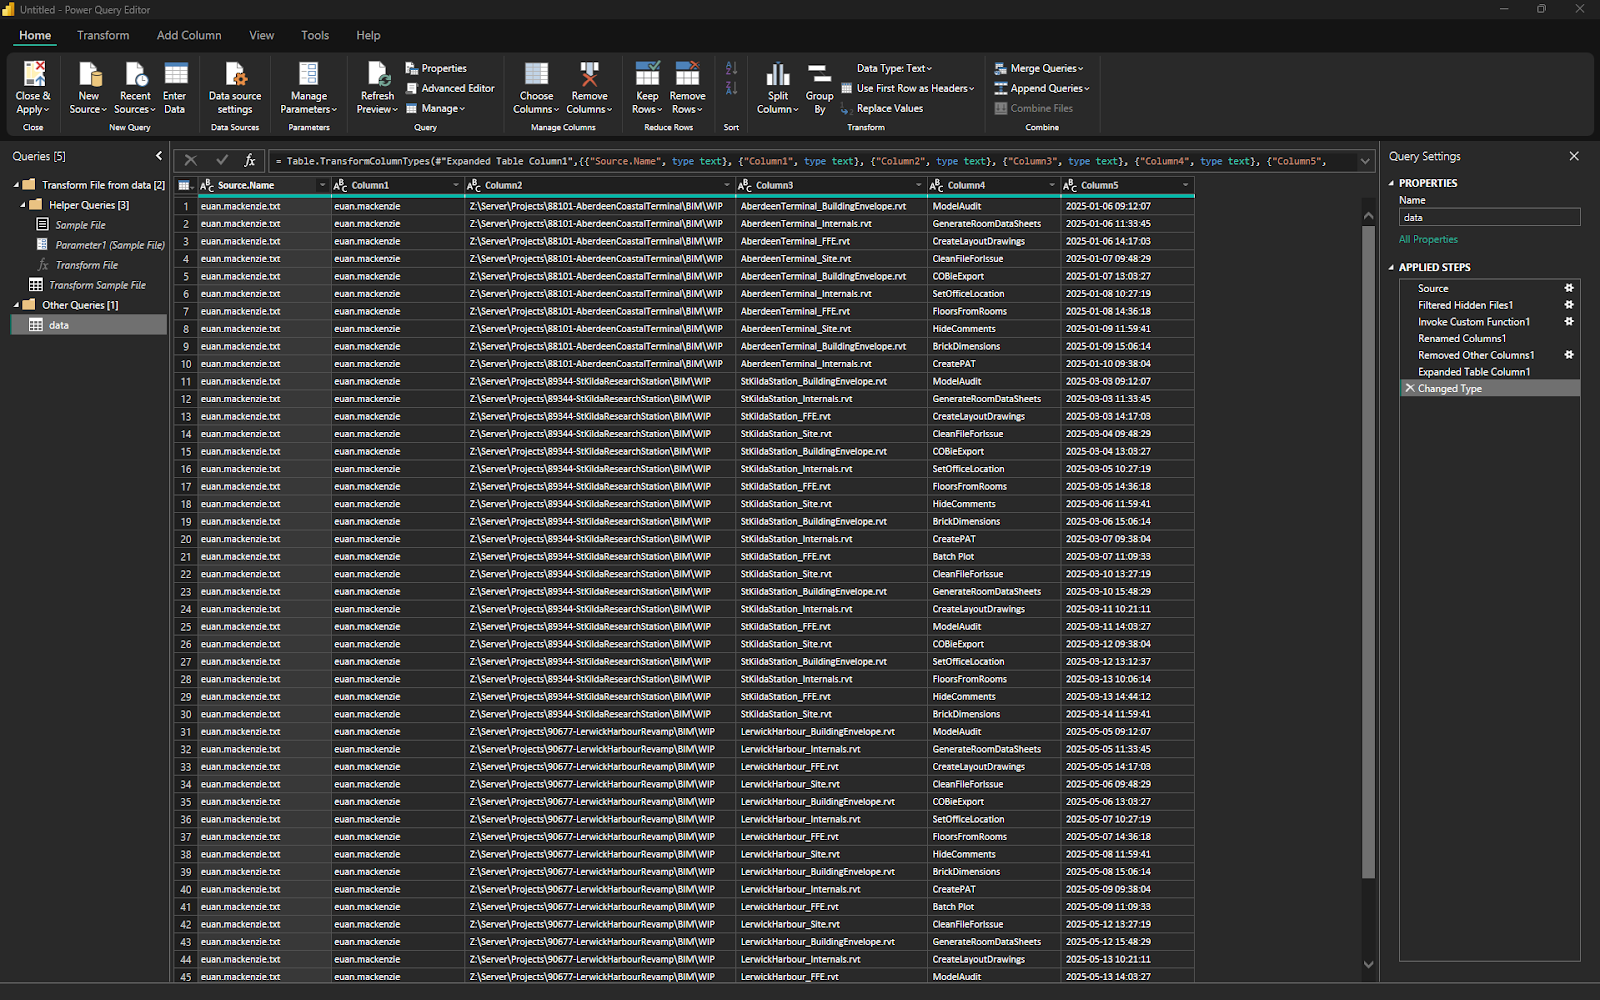Click the All Properties link
Screen dimensions: 1600x1000
(x=1428, y=239)
